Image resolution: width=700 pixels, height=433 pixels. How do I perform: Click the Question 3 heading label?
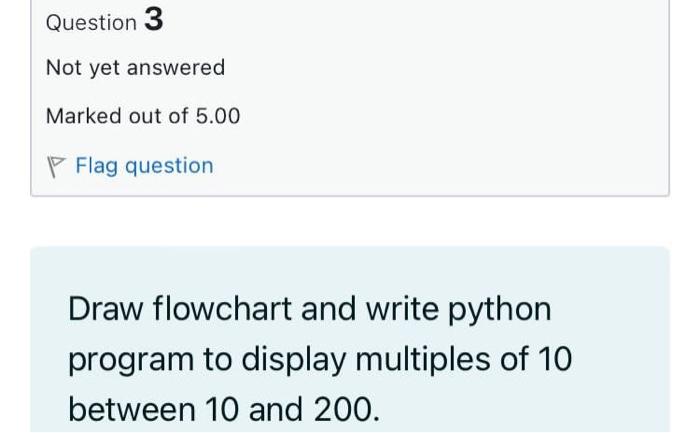pyautogui.click(x=105, y=21)
